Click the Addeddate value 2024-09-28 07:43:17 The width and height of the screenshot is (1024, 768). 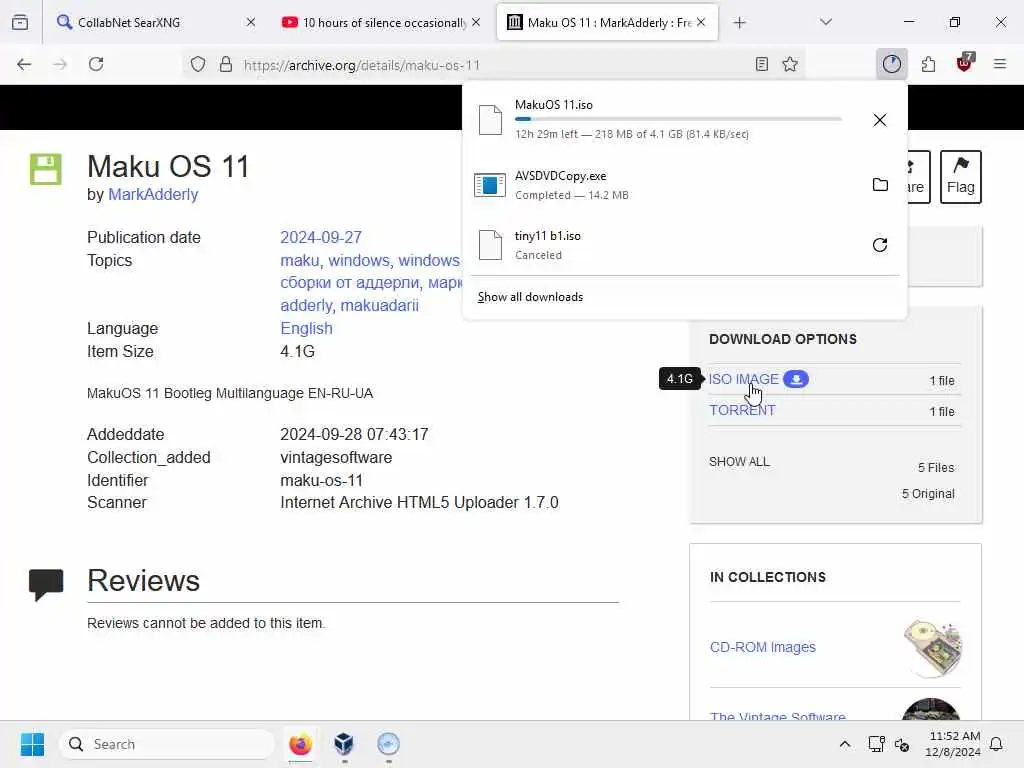click(x=354, y=434)
